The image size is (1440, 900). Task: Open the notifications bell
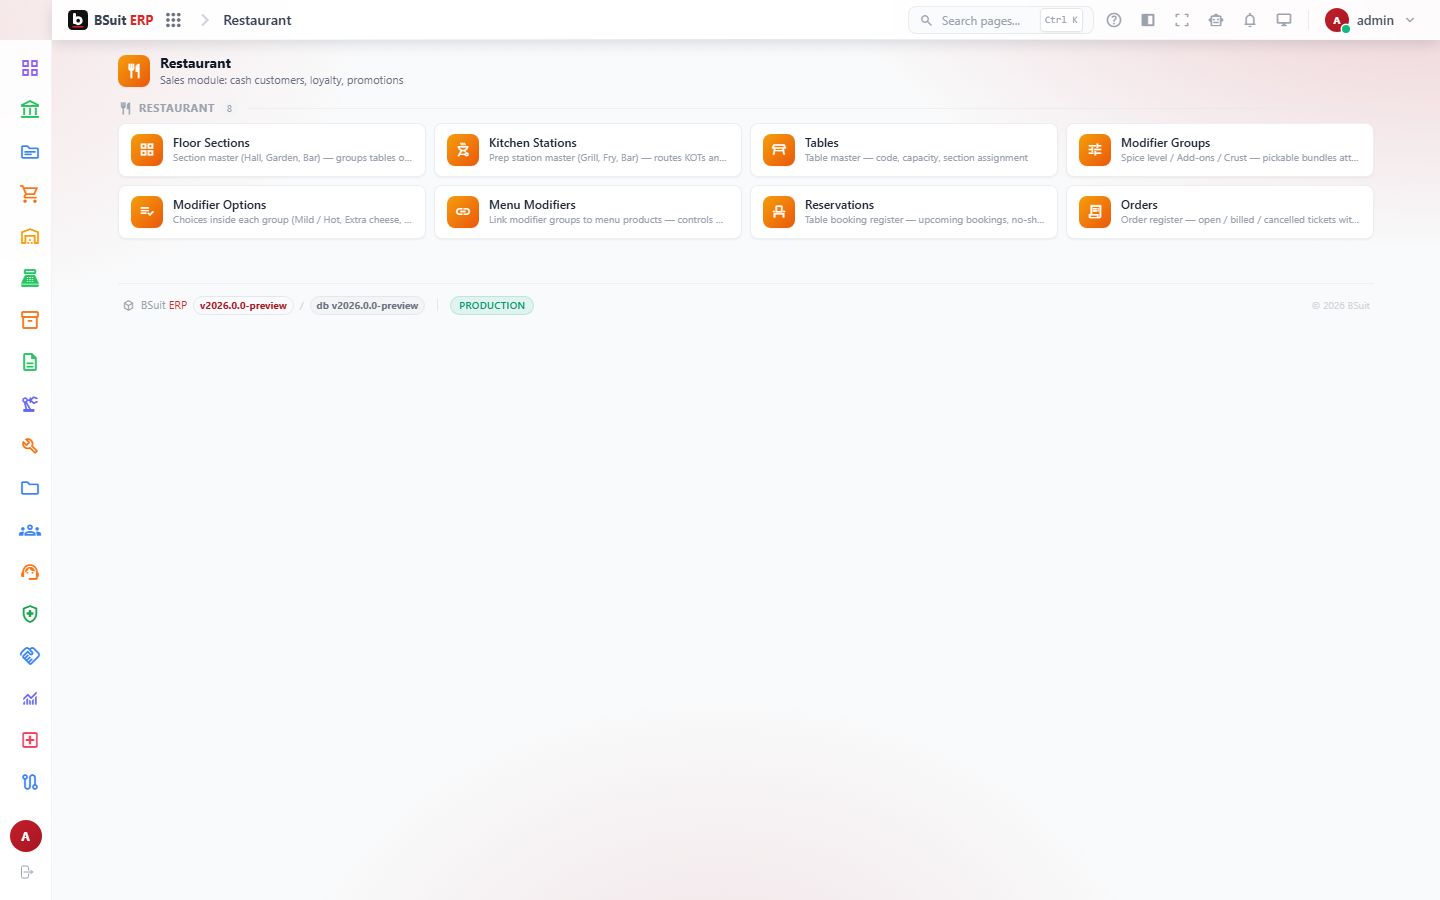1250,20
